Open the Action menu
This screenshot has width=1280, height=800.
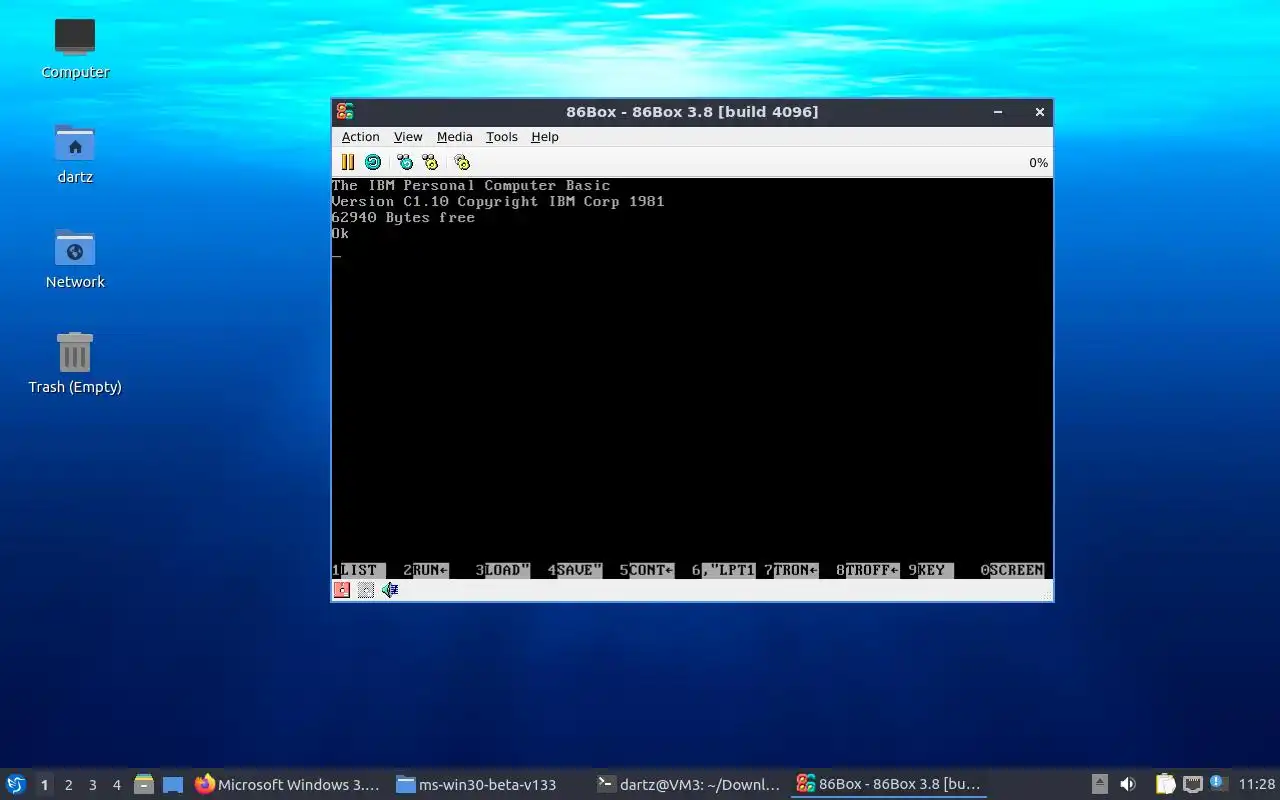[360, 137]
